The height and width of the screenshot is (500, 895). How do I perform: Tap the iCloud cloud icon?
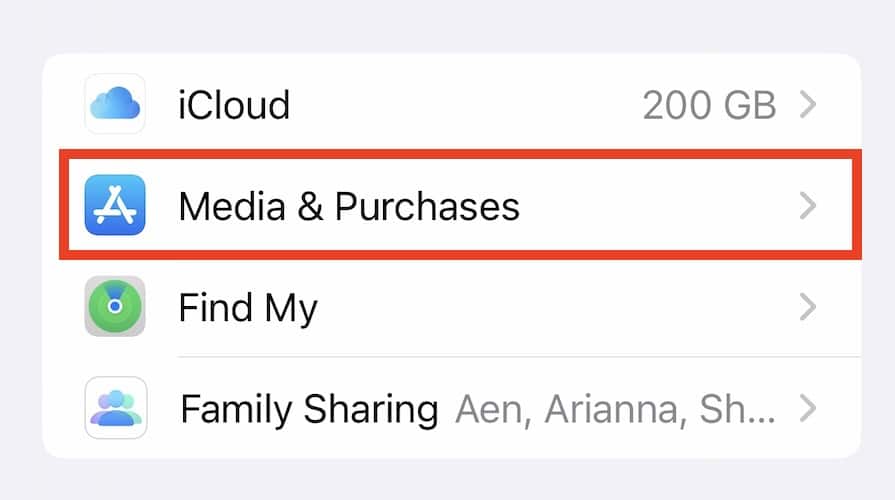tap(115, 104)
